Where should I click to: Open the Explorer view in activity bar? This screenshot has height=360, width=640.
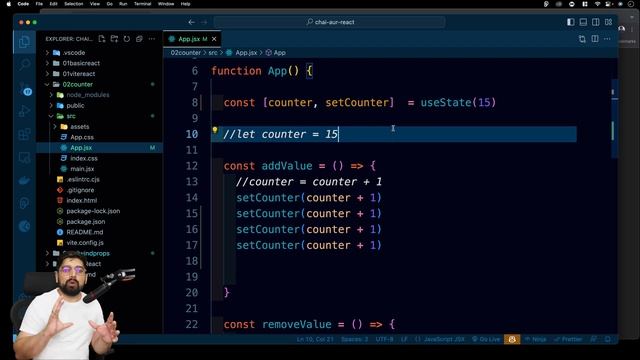24,42
